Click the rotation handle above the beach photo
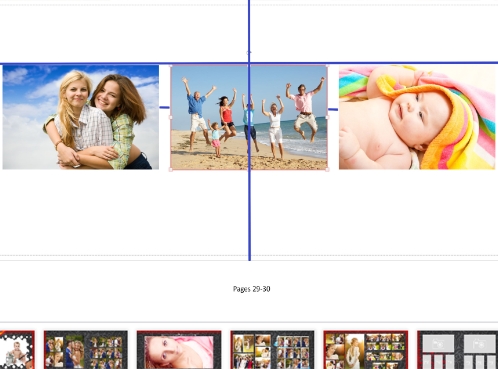The height and width of the screenshot is (369, 498). point(249,53)
